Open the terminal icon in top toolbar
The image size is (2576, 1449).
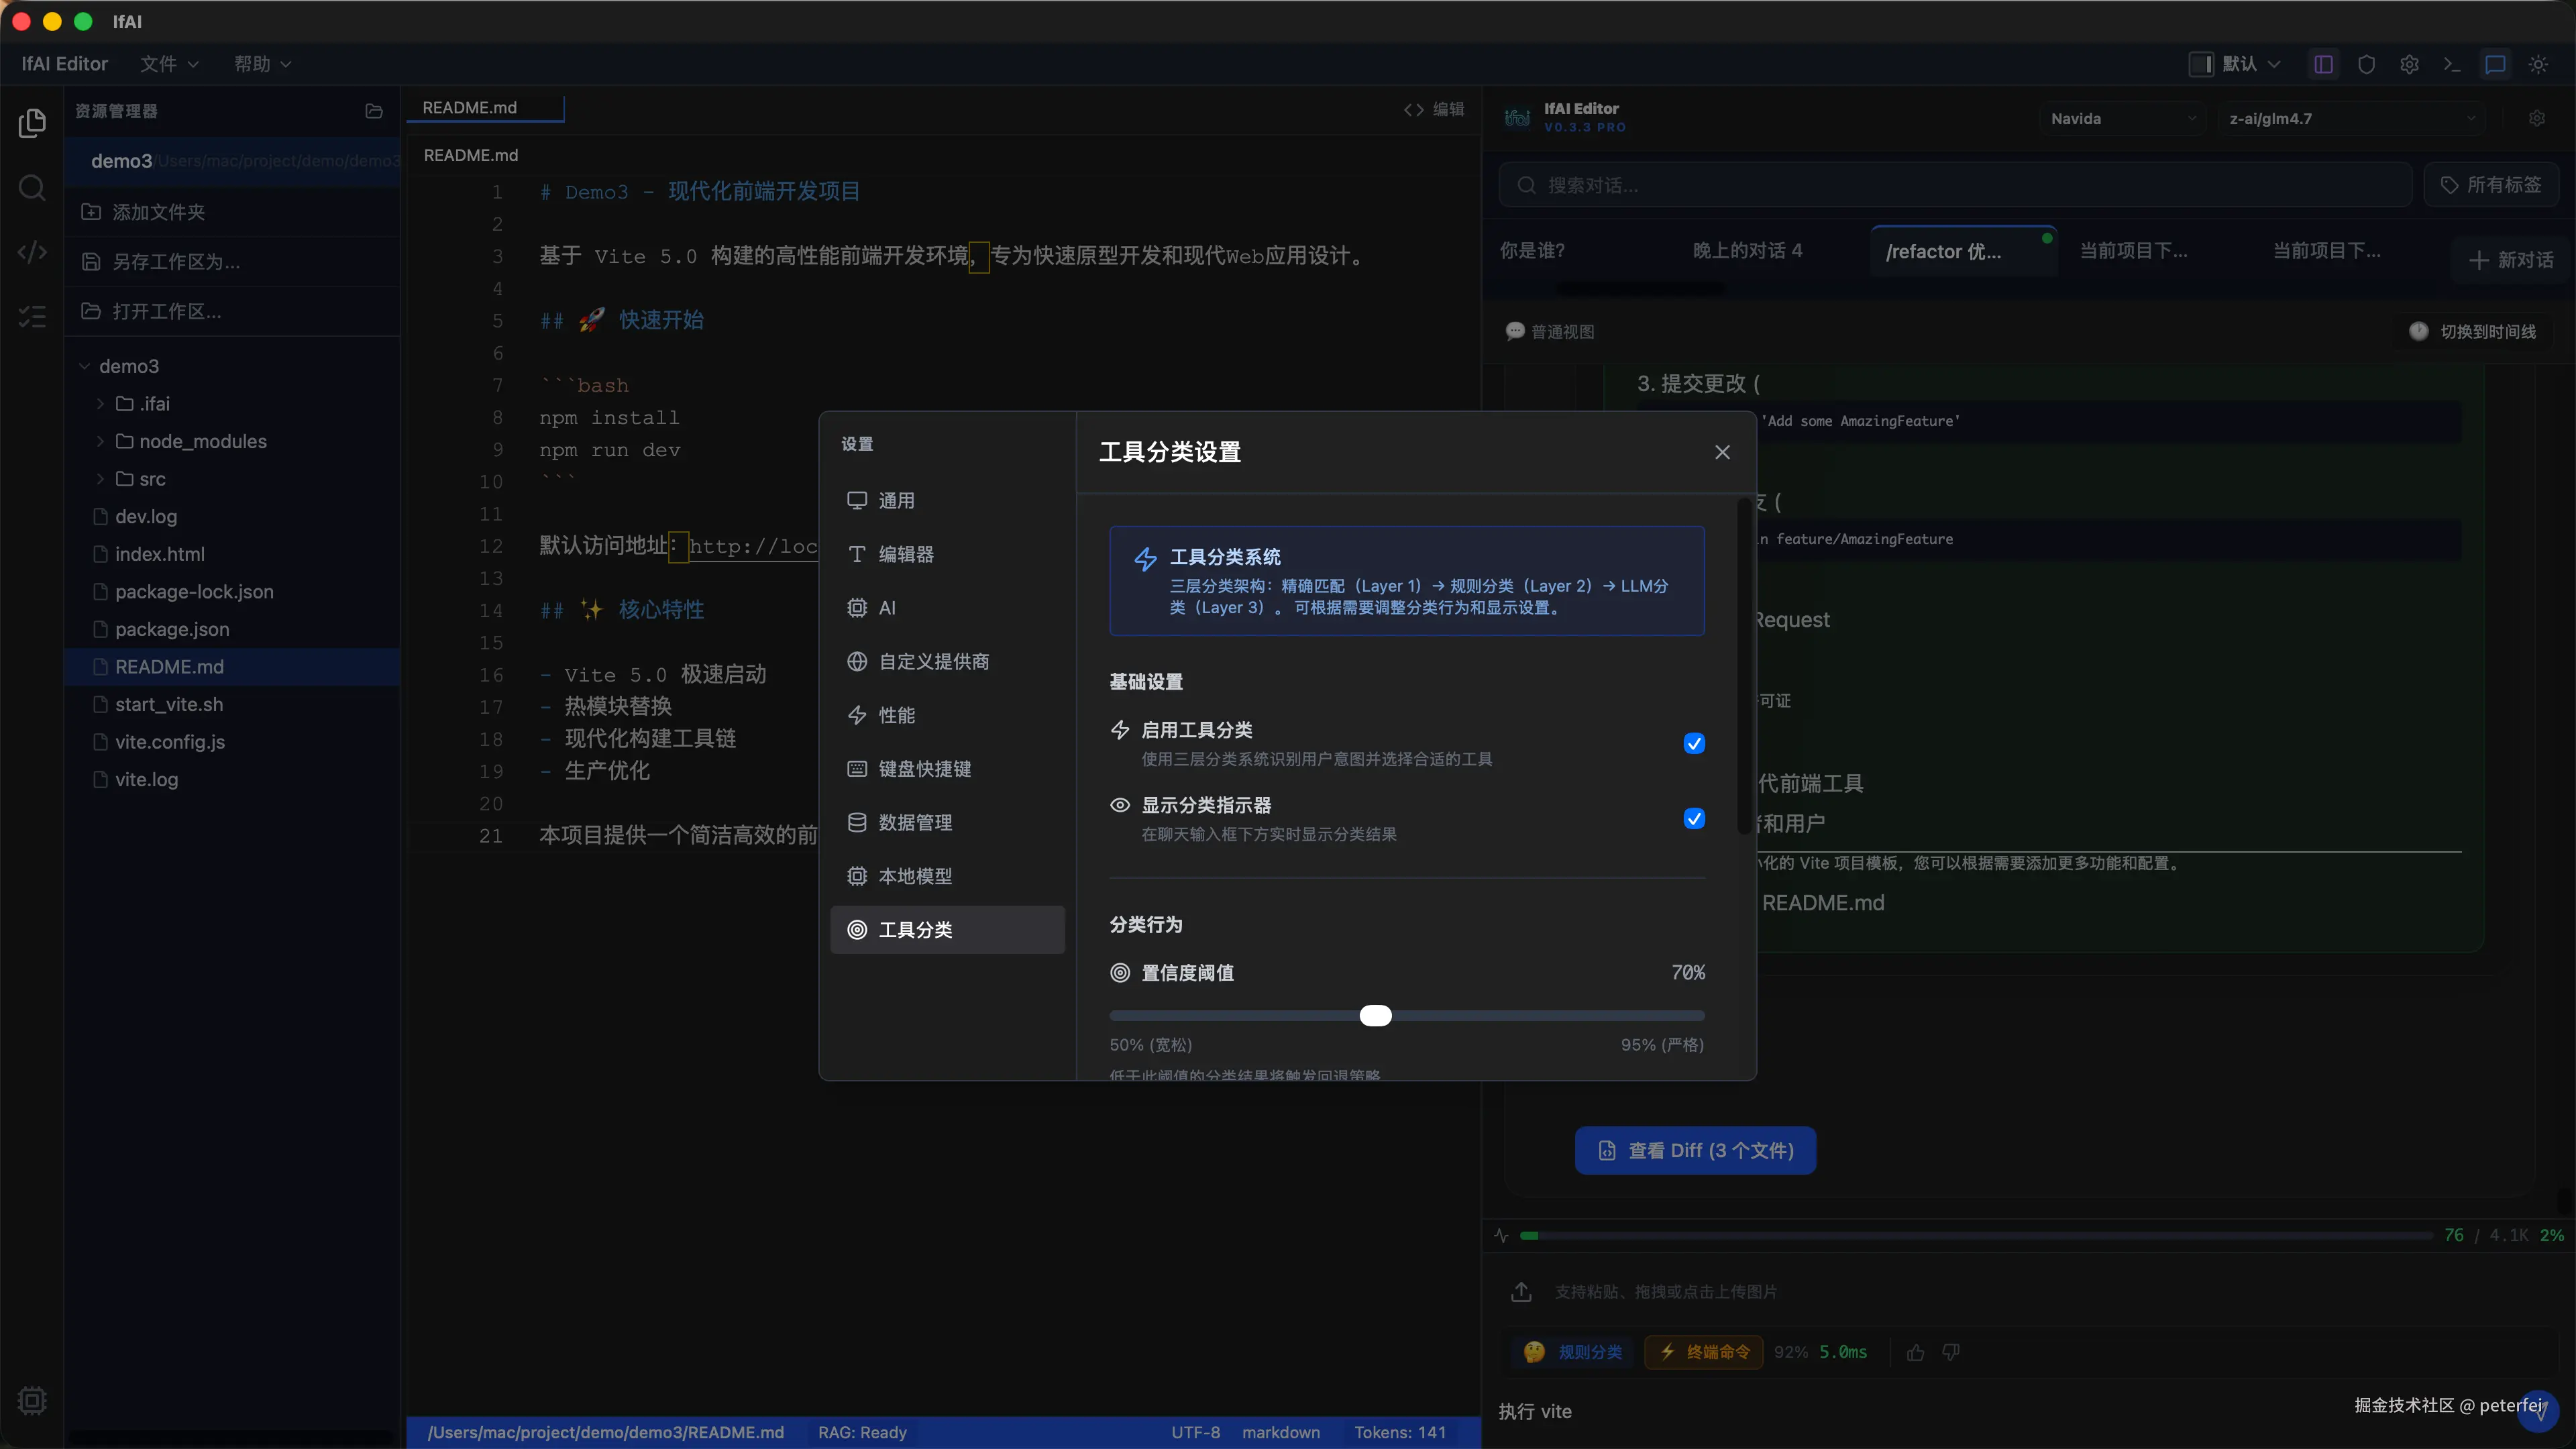tap(2452, 64)
